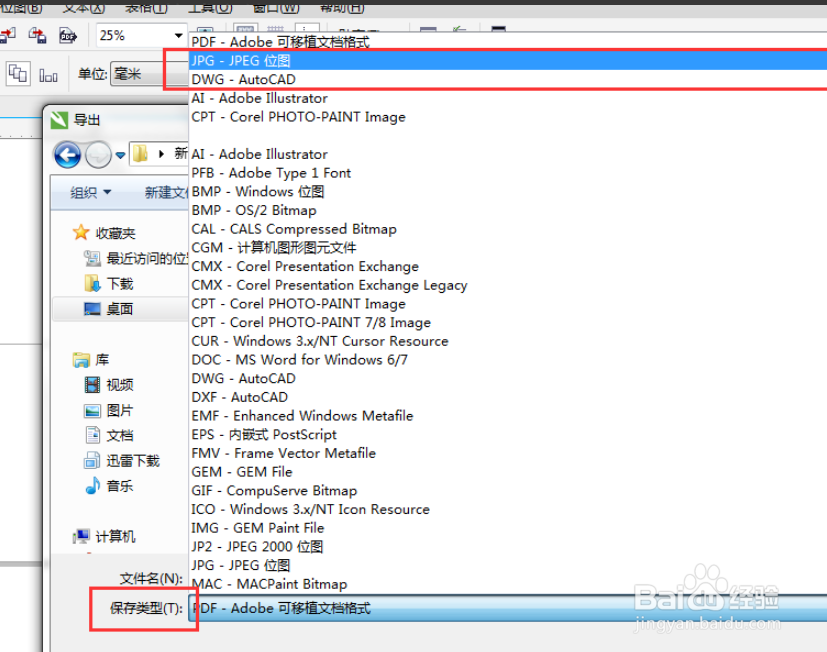Click the greyed forward arrow button
Image resolution: width=827 pixels, height=652 pixels.
point(98,155)
